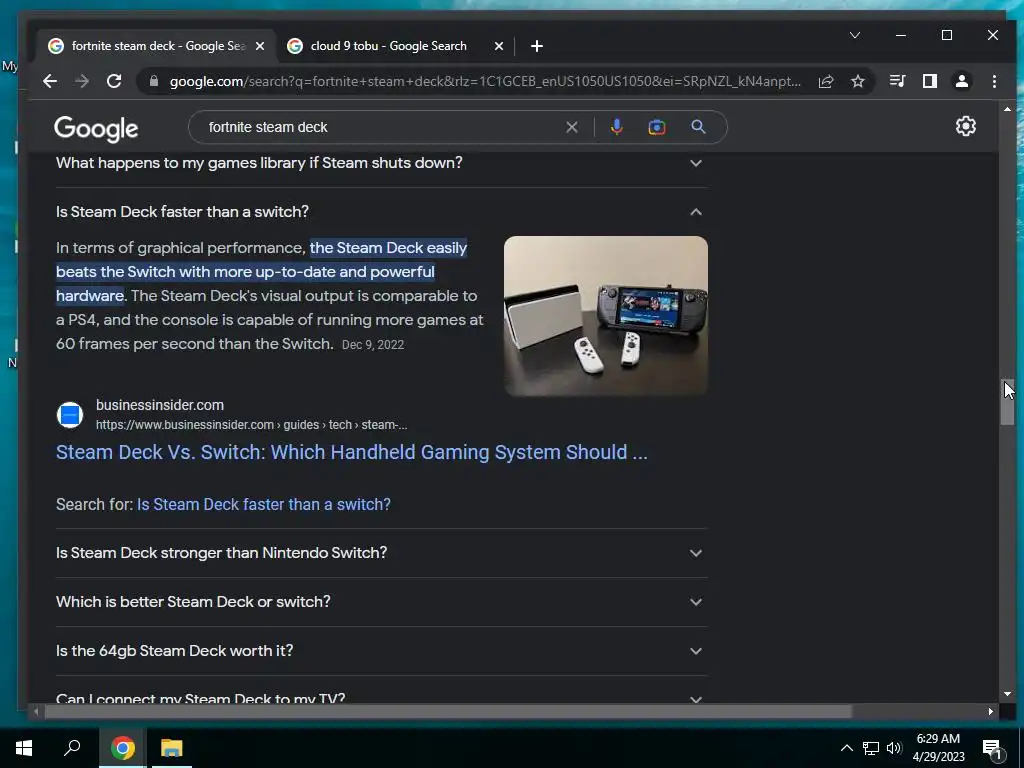Open the Chrome side panel
1024x768 pixels.
tap(930, 81)
